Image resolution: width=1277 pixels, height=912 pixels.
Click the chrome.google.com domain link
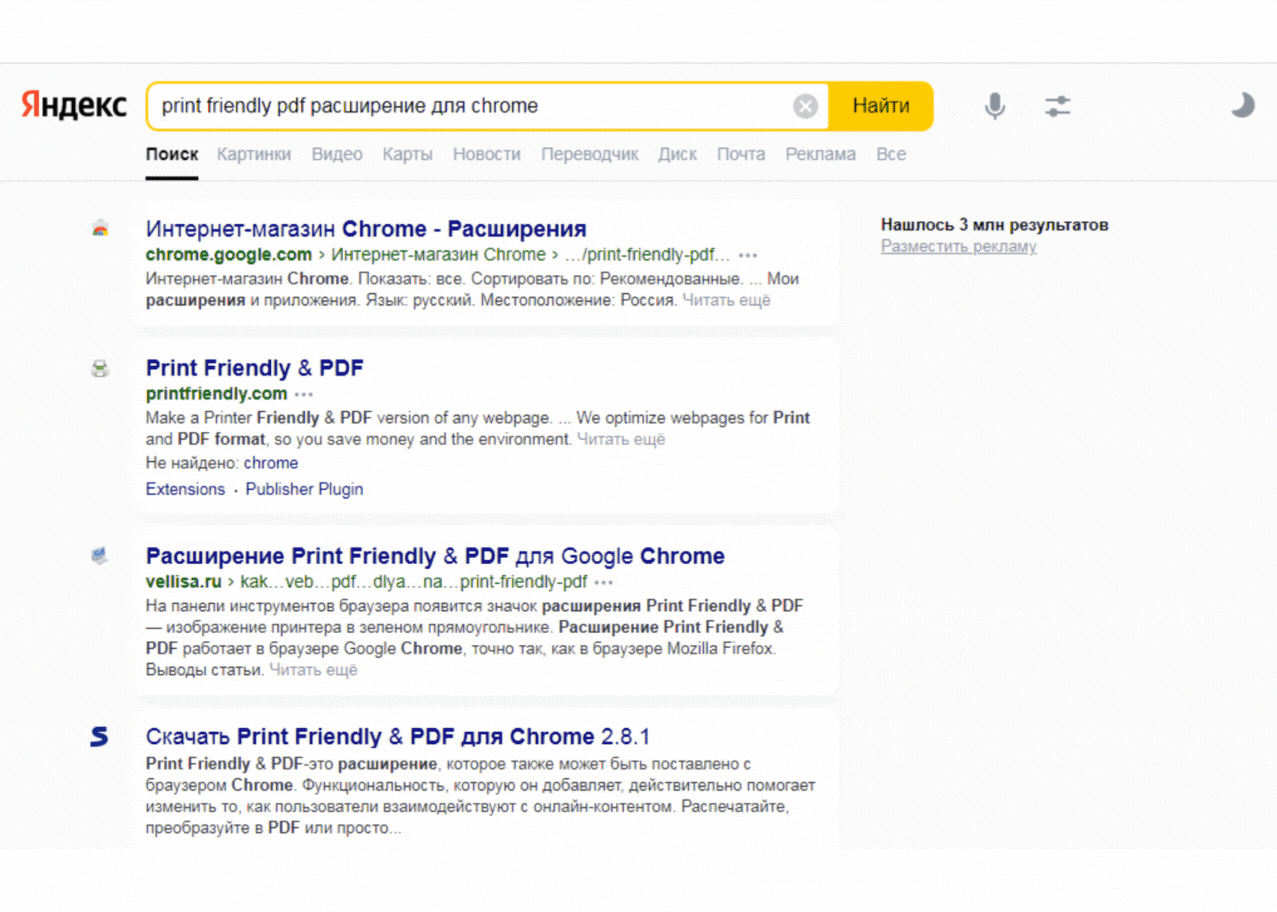click(x=229, y=255)
